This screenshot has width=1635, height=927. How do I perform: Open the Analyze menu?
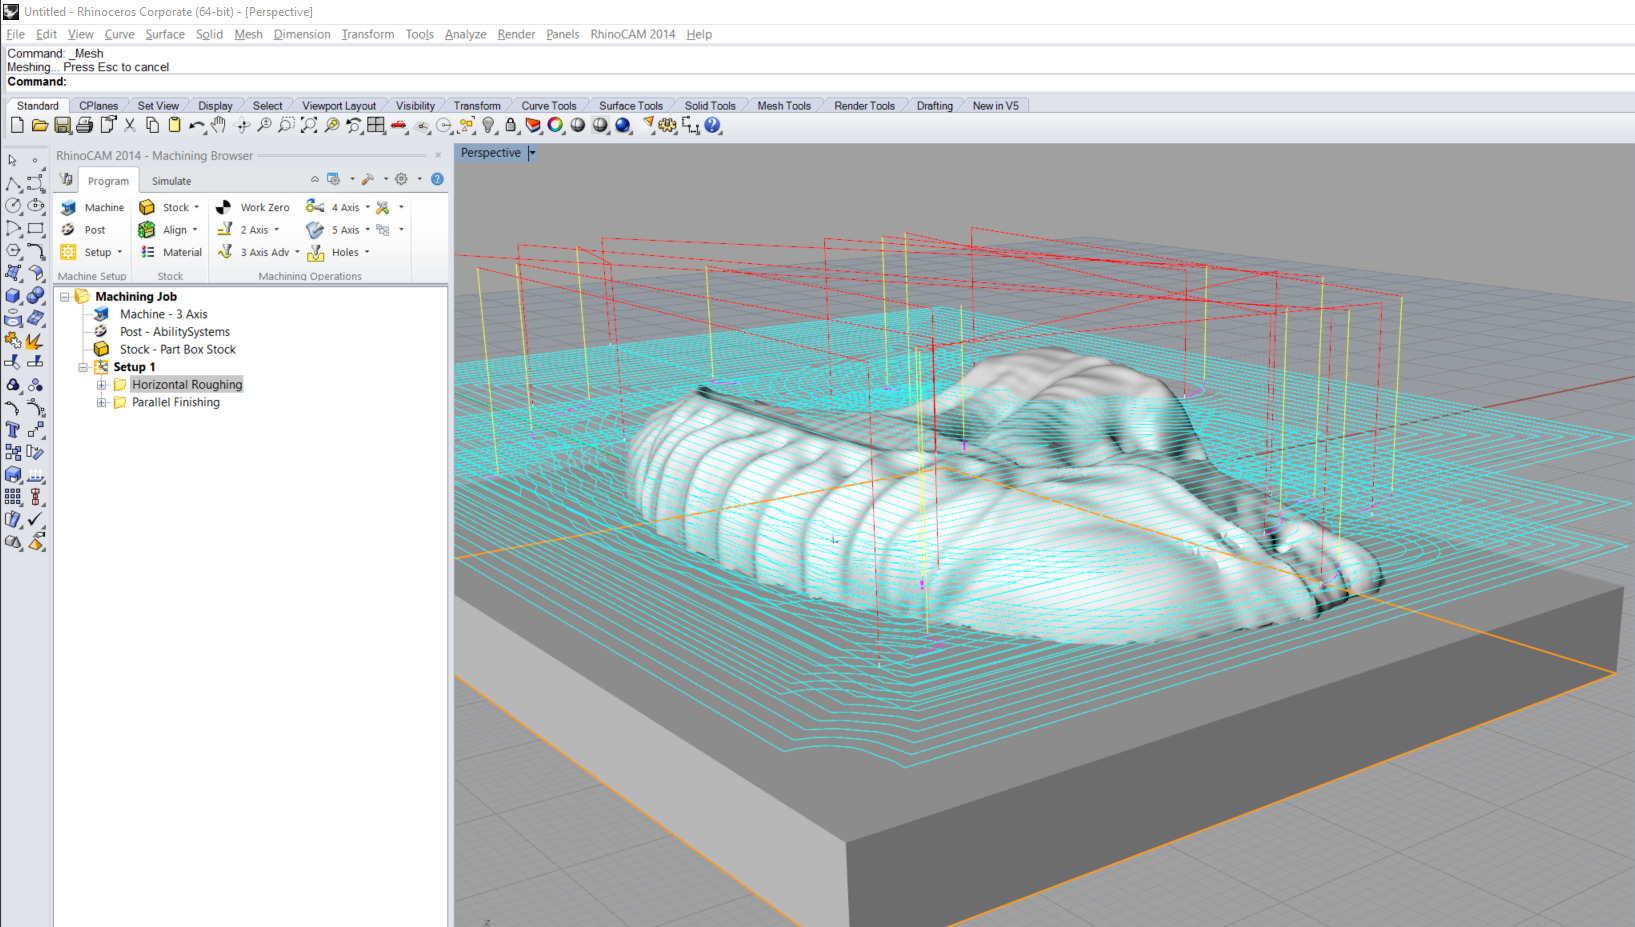click(465, 34)
